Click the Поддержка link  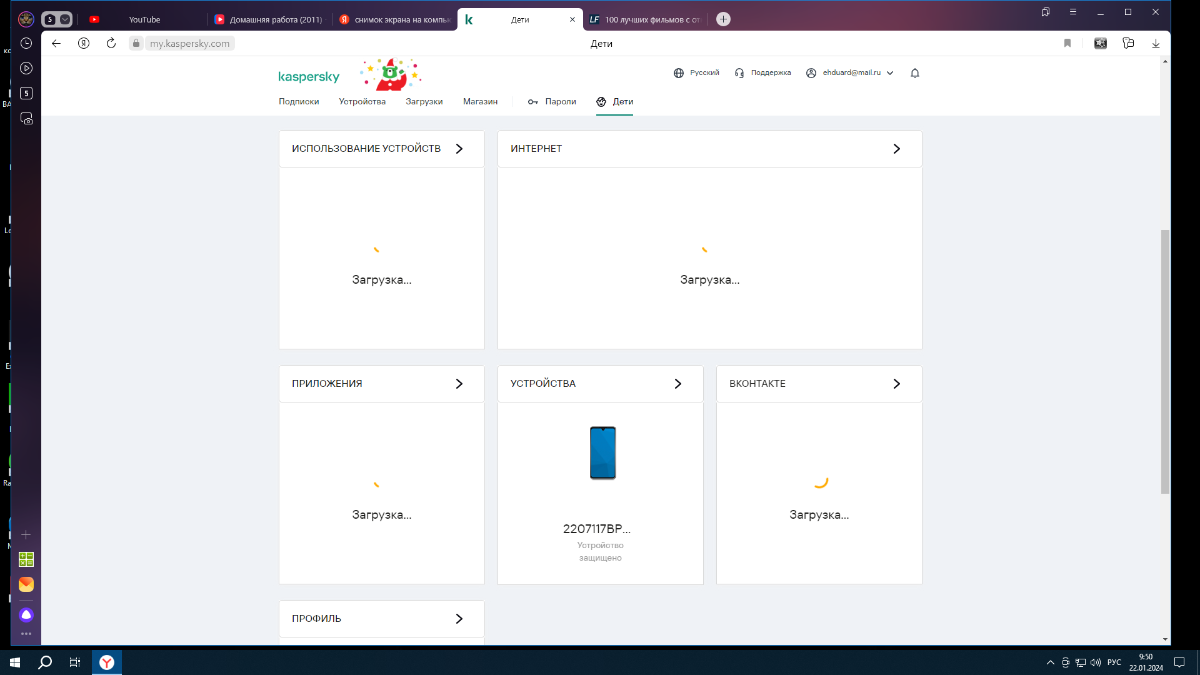[771, 73]
